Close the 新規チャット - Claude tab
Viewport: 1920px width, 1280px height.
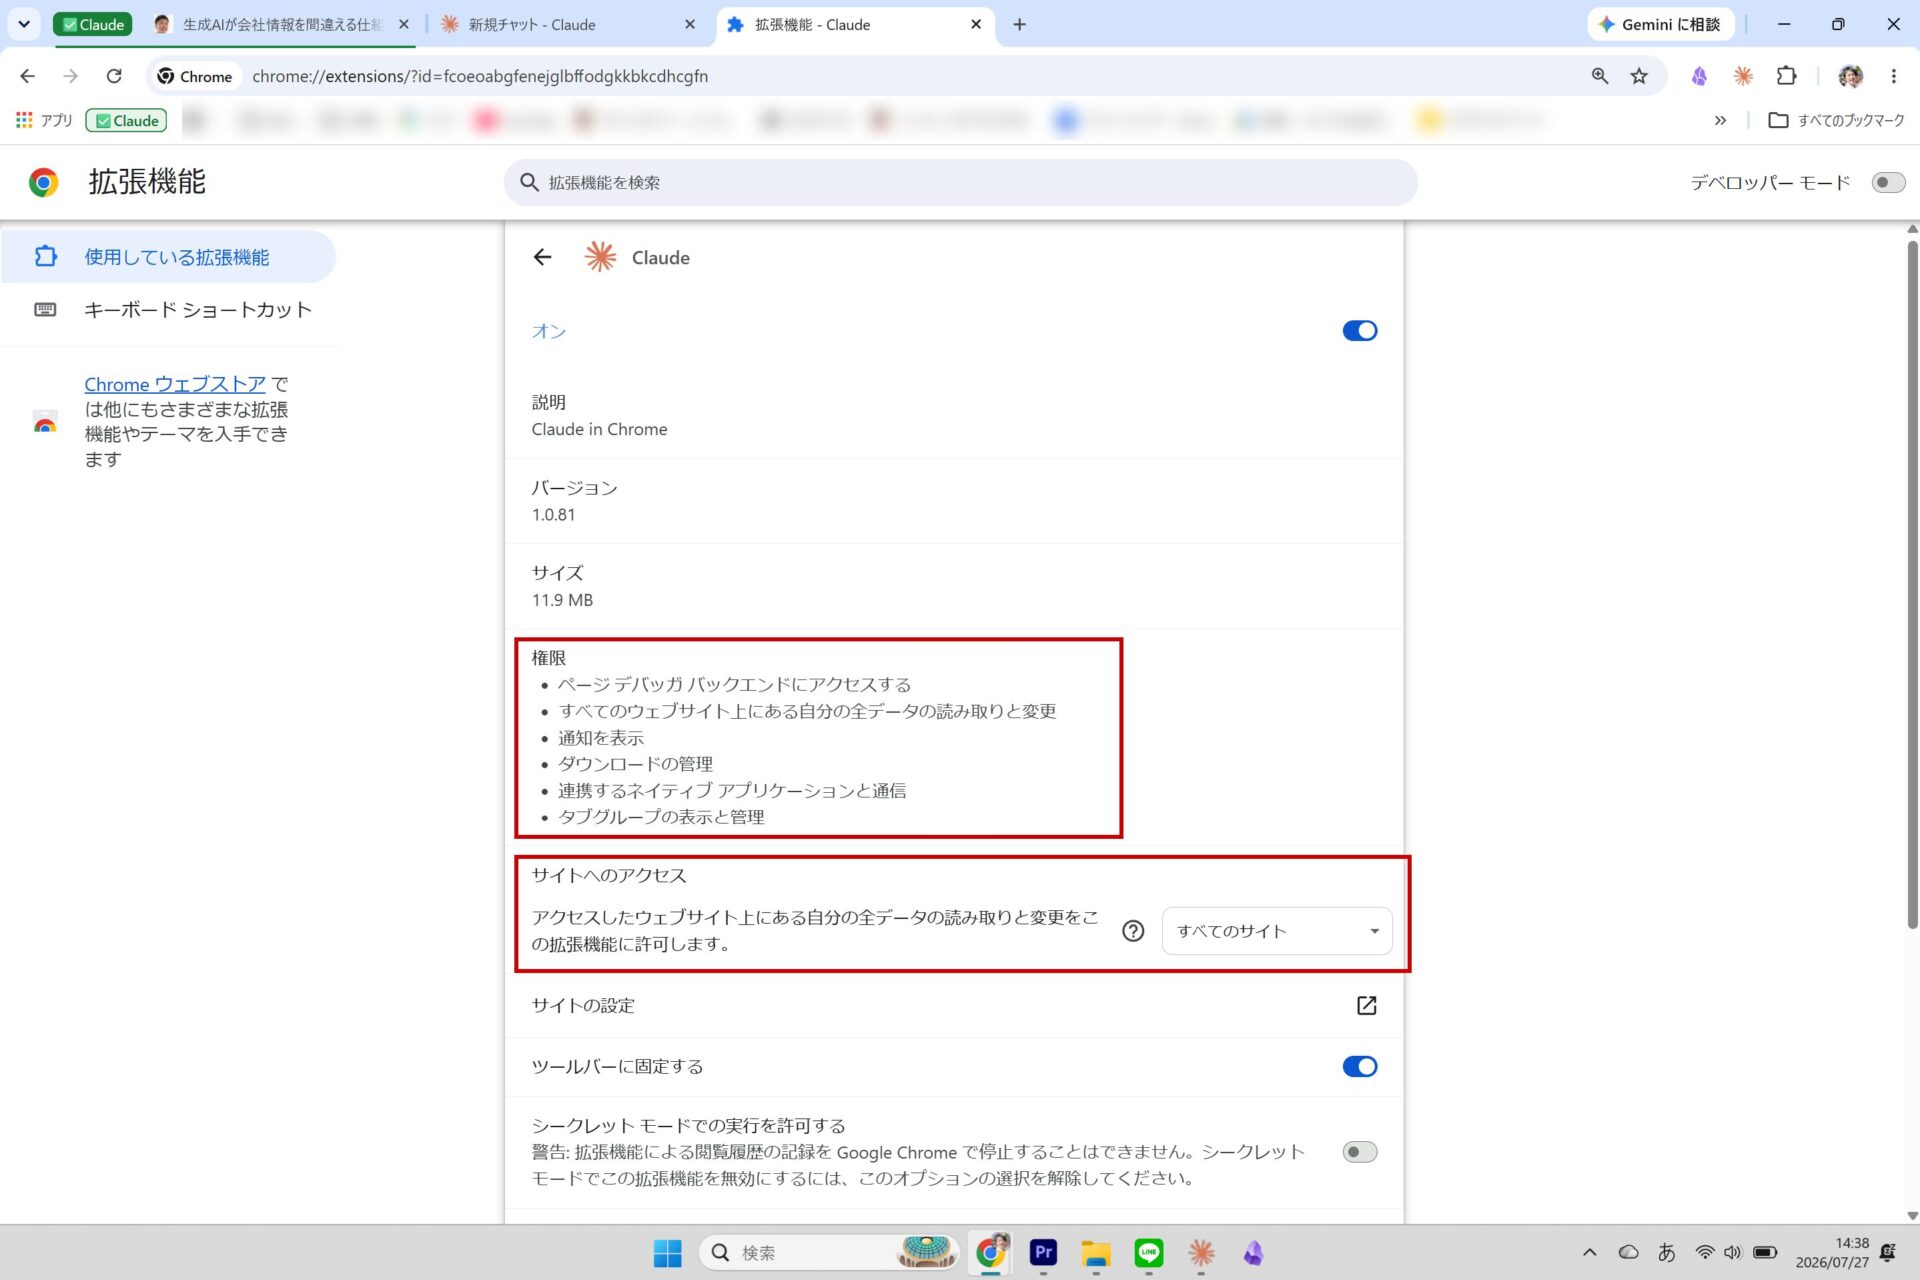click(x=689, y=24)
